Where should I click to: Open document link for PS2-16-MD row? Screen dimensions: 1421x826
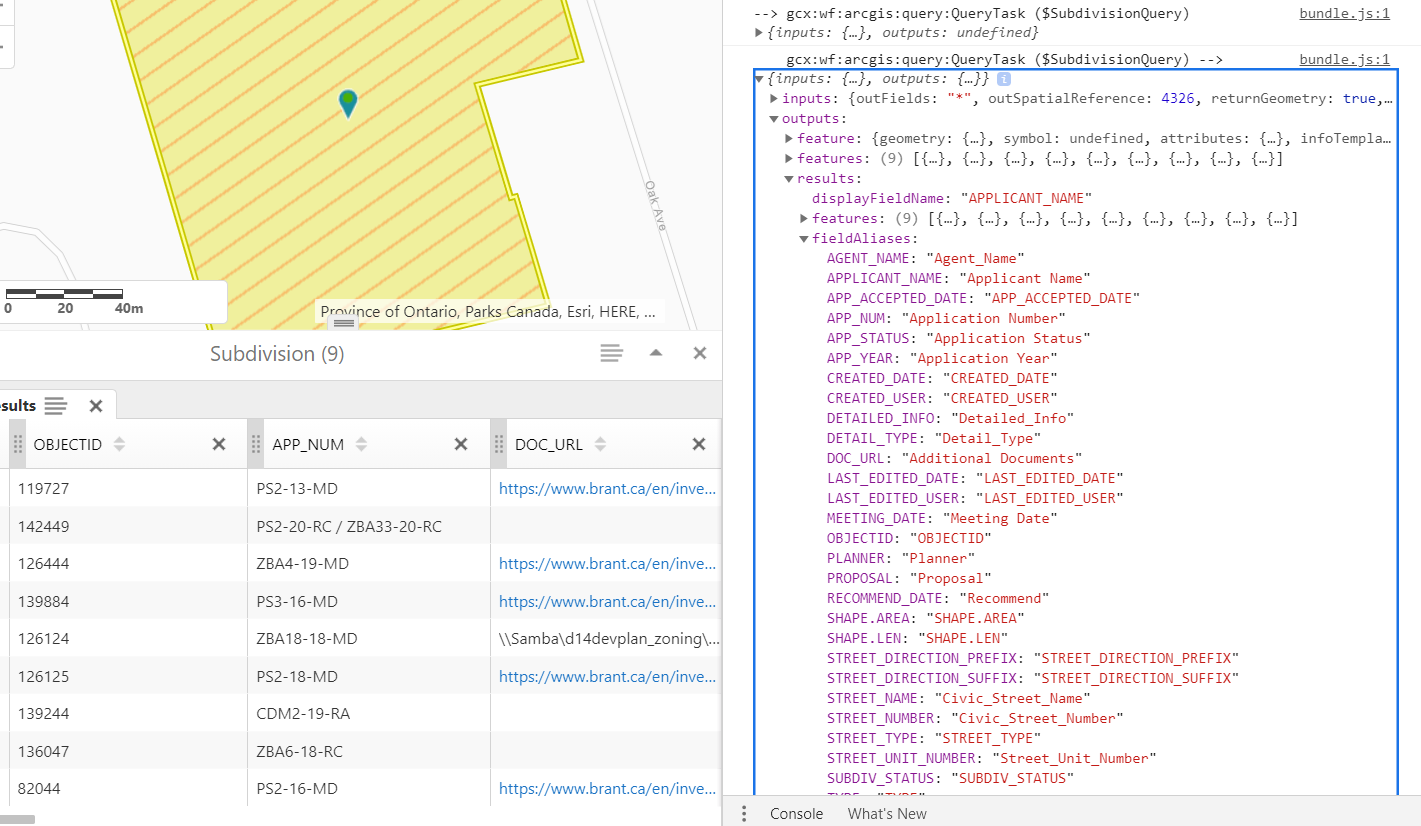point(608,788)
